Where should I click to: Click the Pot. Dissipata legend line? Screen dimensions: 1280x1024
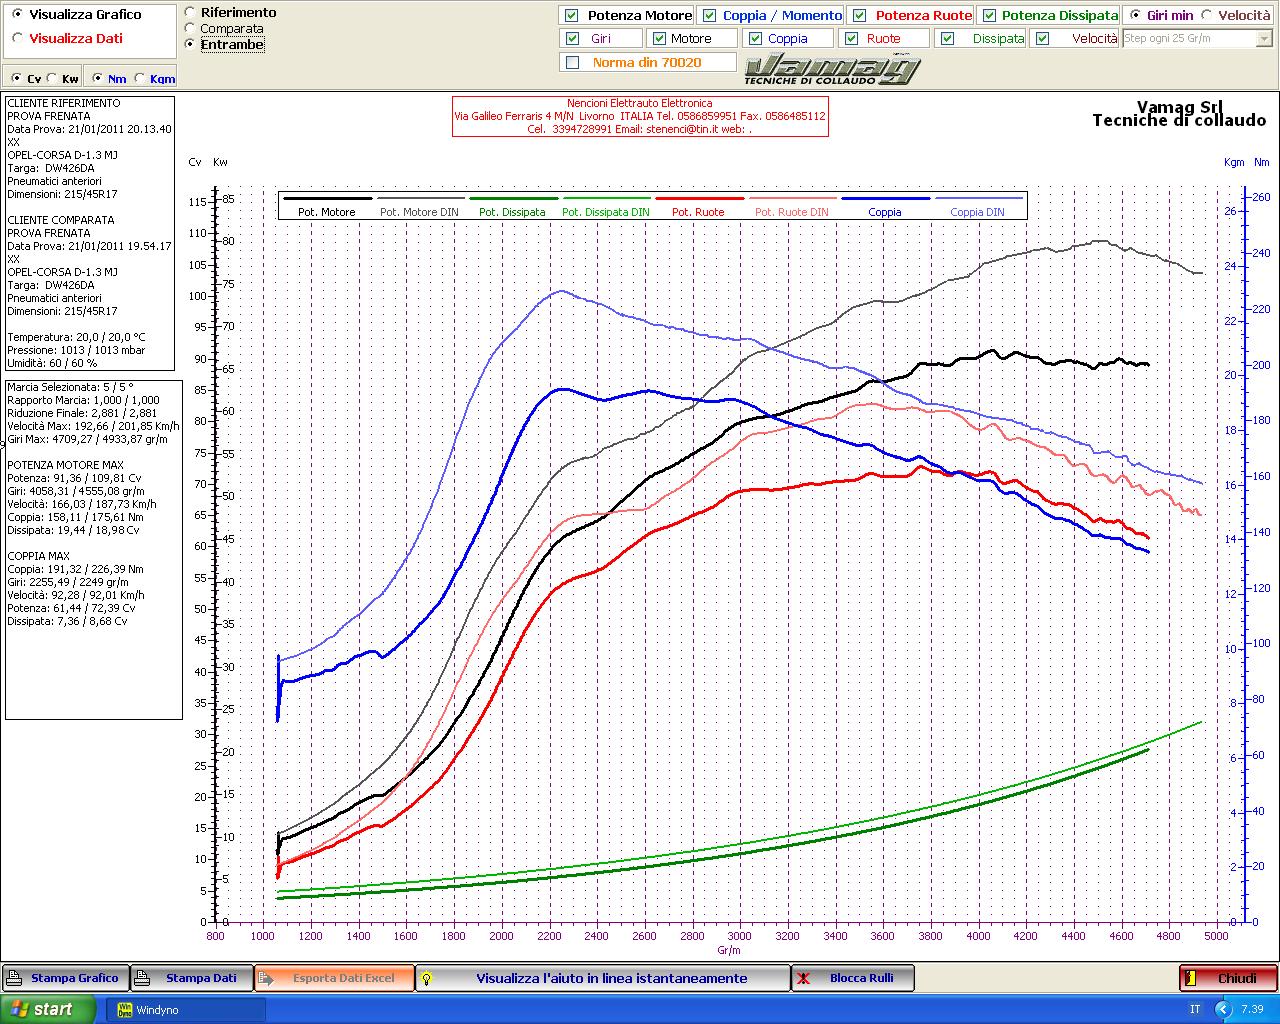pos(512,200)
